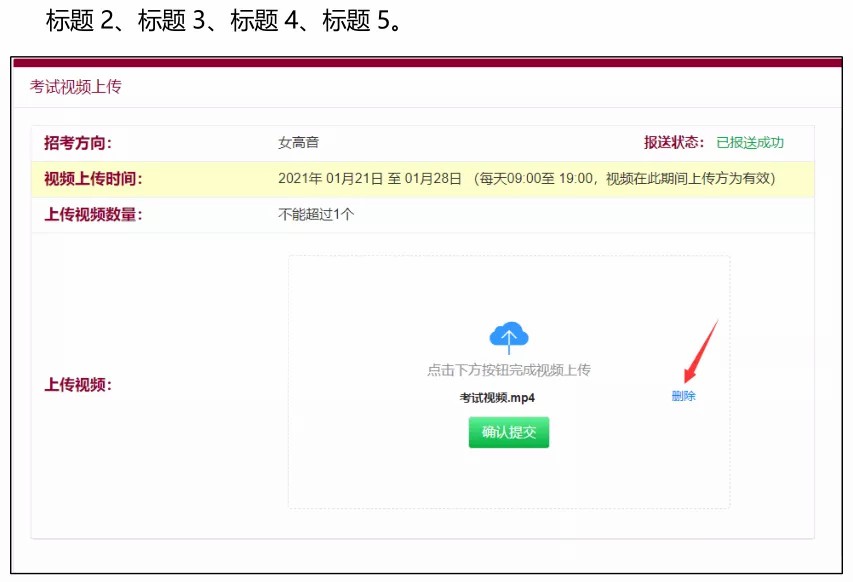Click the 考试视频上传 panel title

76,87
